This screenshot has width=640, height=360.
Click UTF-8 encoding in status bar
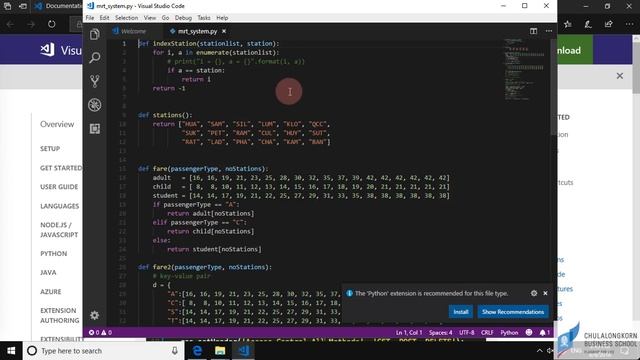click(467, 333)
